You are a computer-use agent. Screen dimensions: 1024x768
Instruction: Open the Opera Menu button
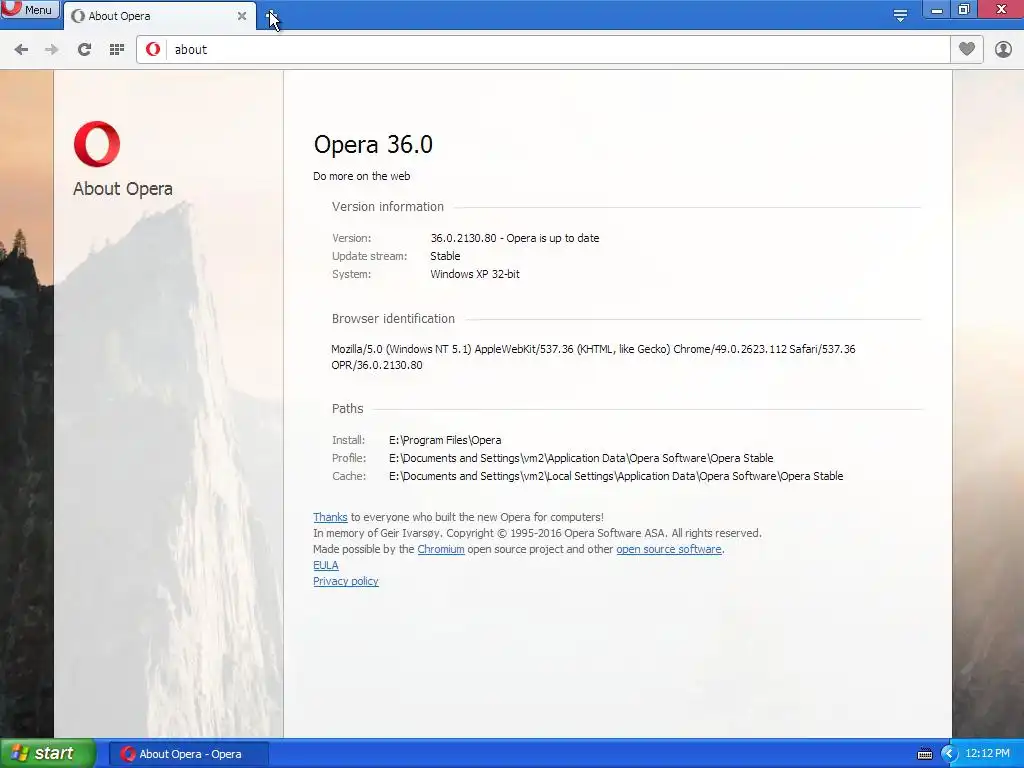[x=29, y=10]
